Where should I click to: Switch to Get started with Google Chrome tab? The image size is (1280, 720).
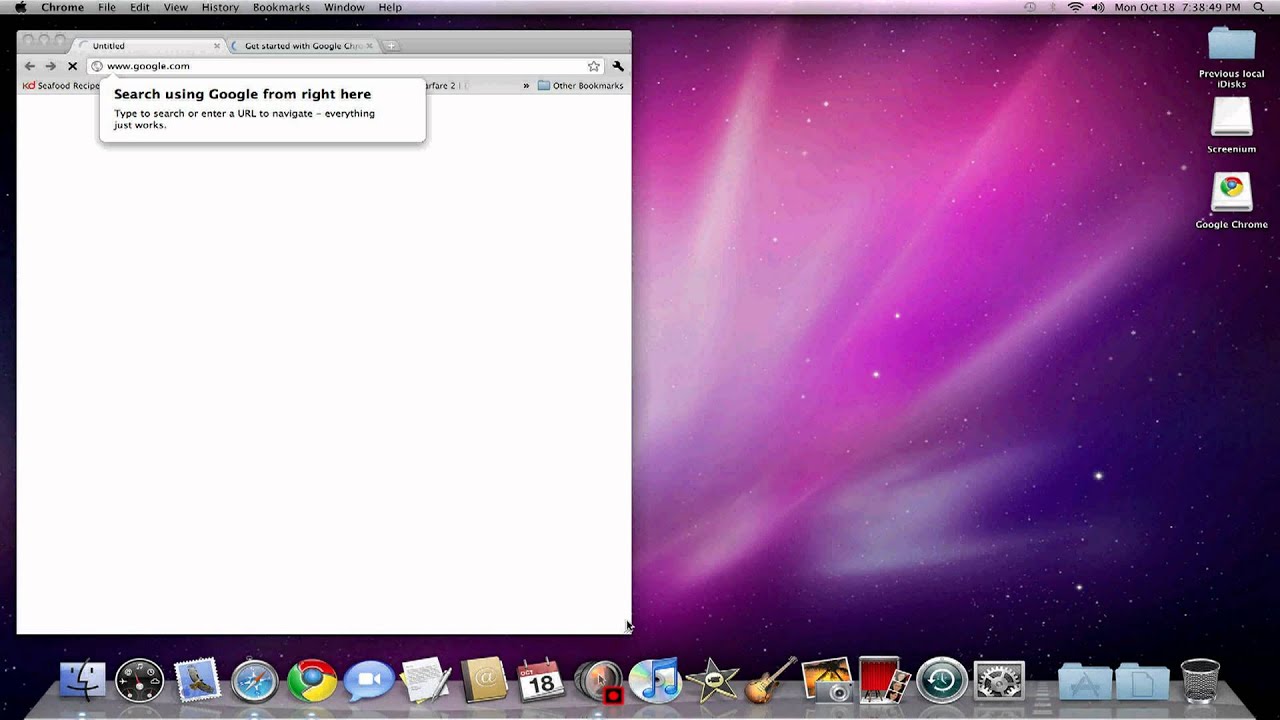click(303, 46)
